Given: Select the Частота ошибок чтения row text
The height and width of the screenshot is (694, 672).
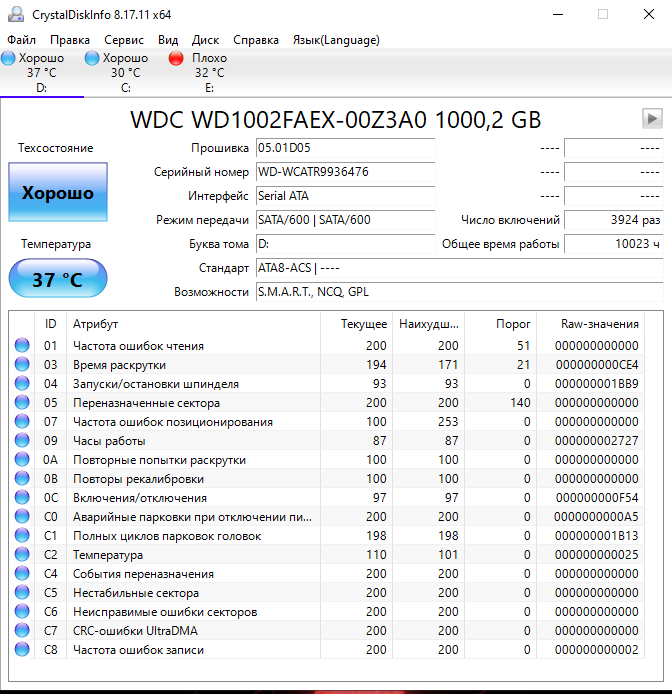Looking at the screenshot, I should pyautogui.click(x=138, y=346).
